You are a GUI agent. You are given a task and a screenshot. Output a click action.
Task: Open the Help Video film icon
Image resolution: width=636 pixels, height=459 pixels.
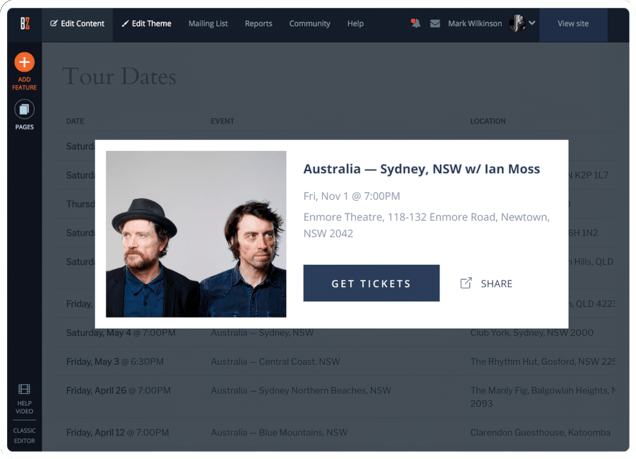[x=24, y=390]
